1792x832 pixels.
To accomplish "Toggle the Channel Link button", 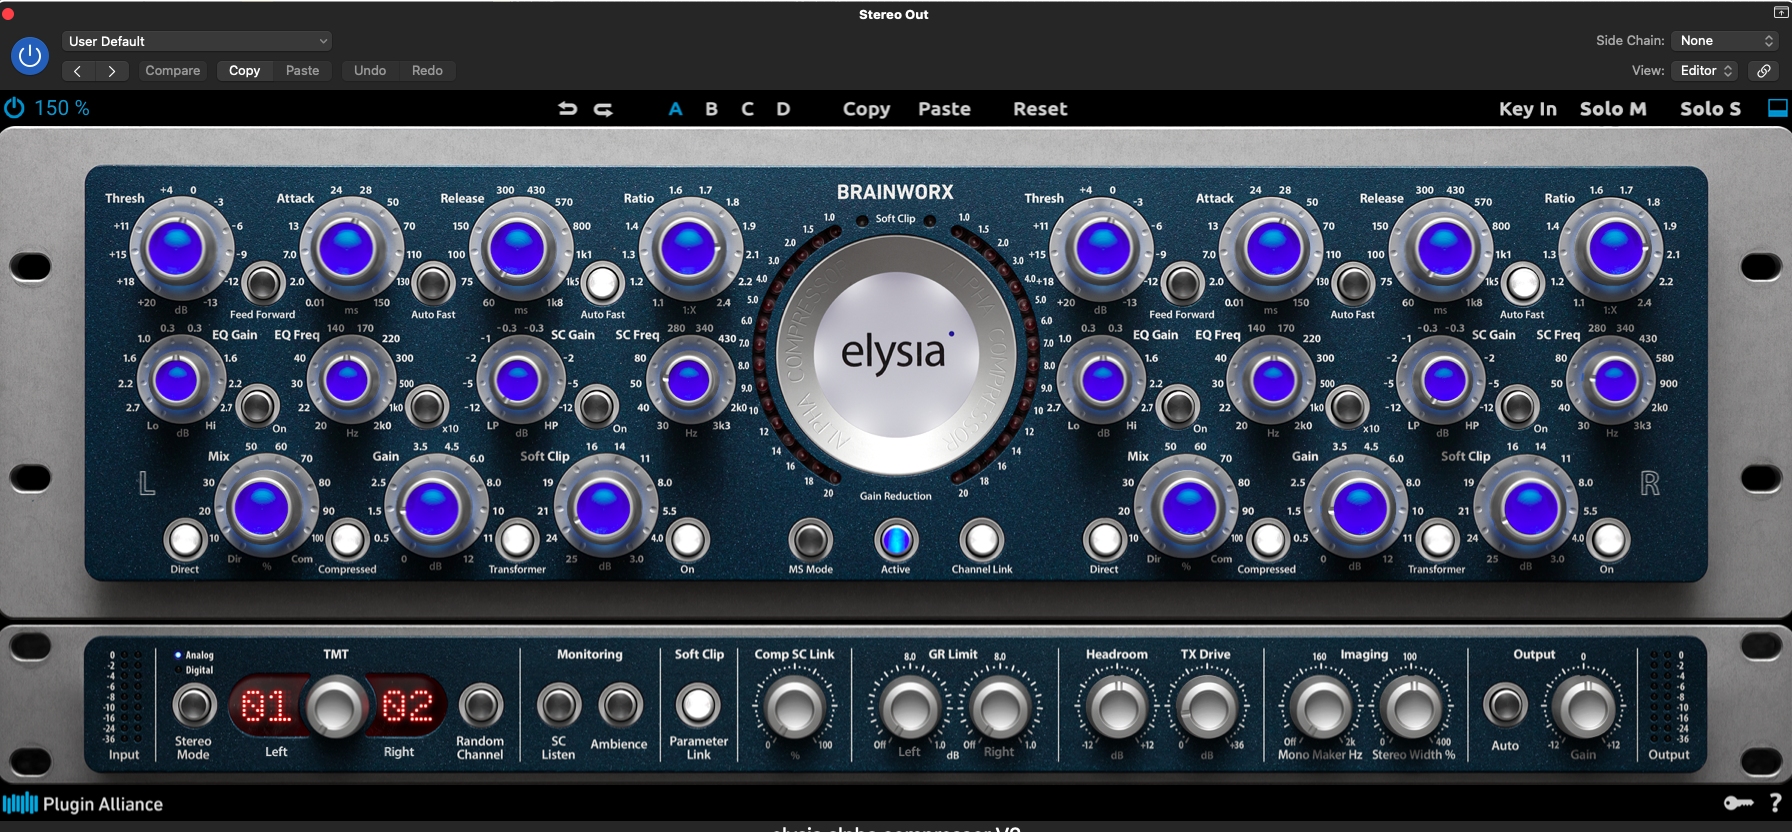I will 982,540.
